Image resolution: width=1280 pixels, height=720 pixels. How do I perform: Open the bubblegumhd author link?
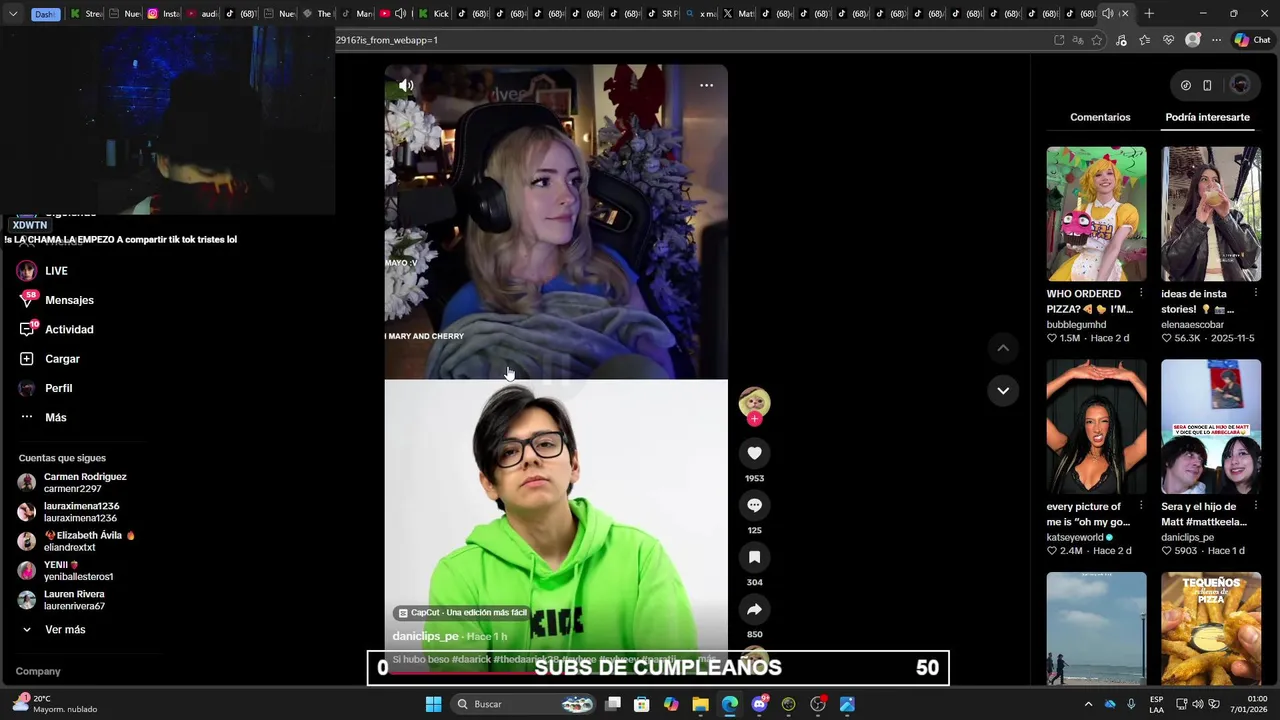(1076, 325)
